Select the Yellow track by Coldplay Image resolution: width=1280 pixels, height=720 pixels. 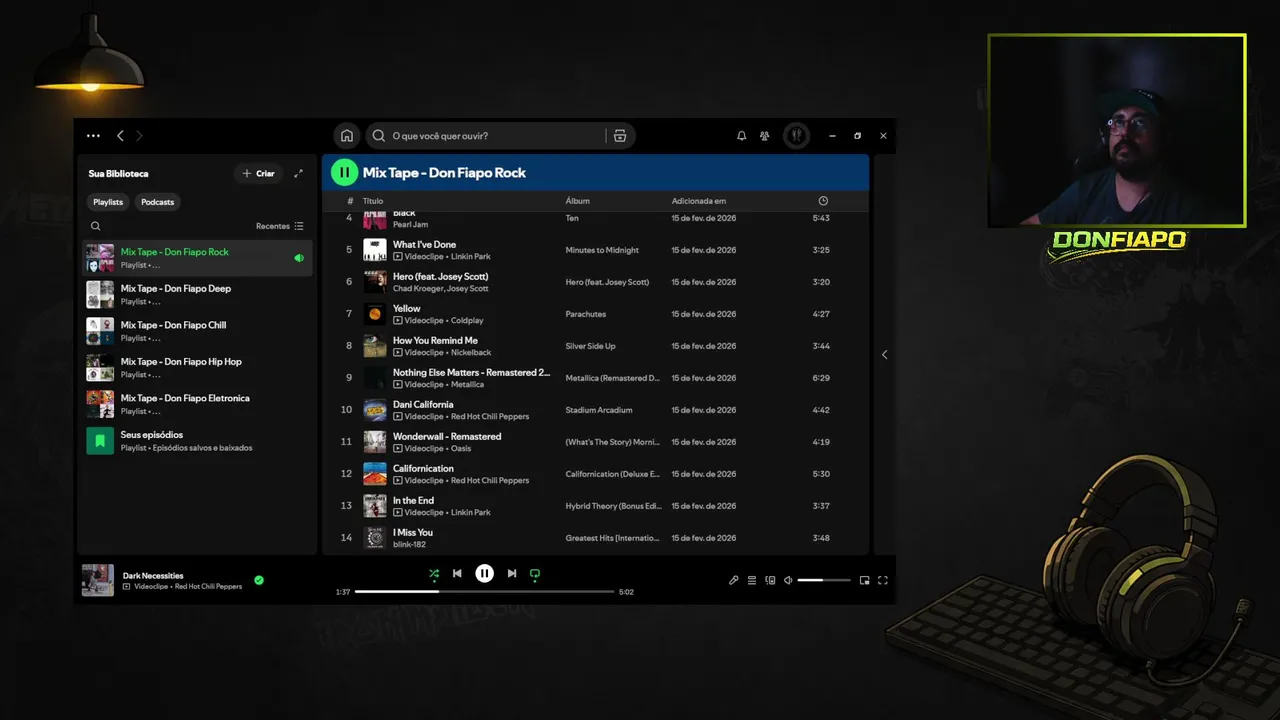(595, 314)
